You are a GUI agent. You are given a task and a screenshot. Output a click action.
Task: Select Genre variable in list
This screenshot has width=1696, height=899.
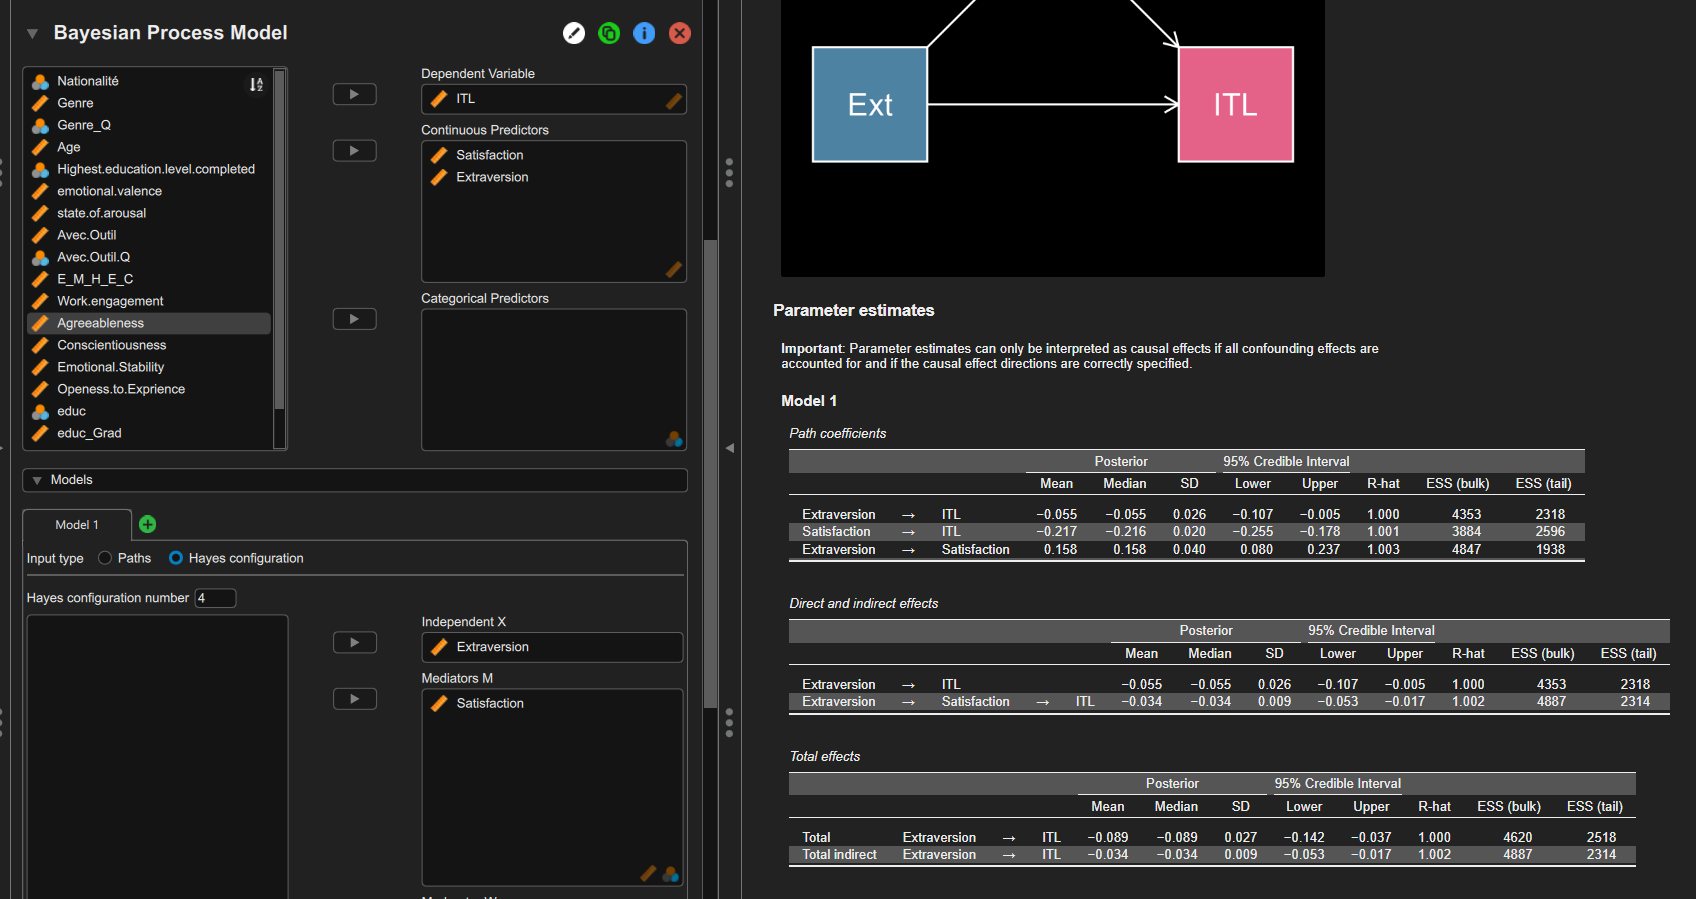coord(148,103)
